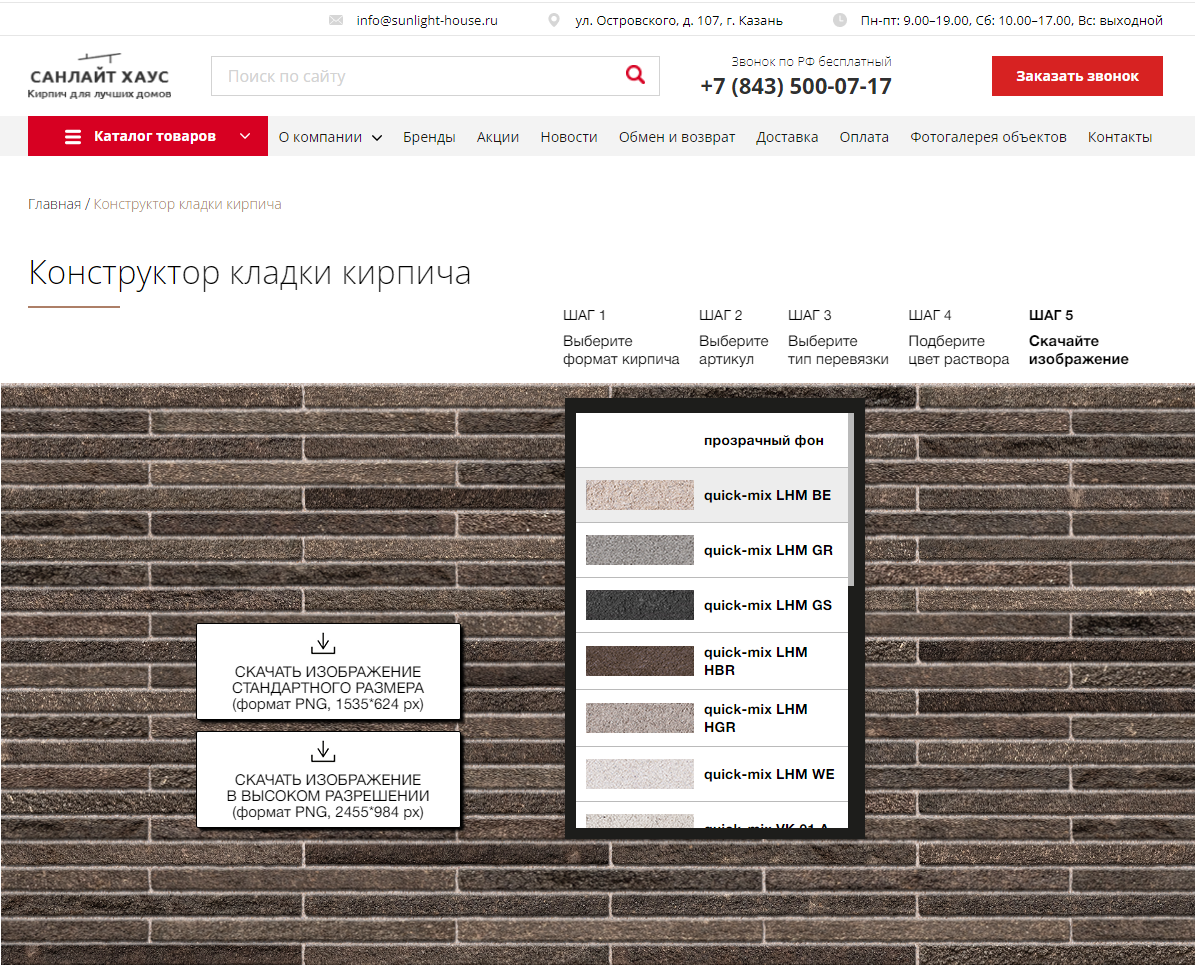This screenshot has width=1195, height=965.
Task: Click the info@sunlight-house.ru email link
Action: [427, 21]
